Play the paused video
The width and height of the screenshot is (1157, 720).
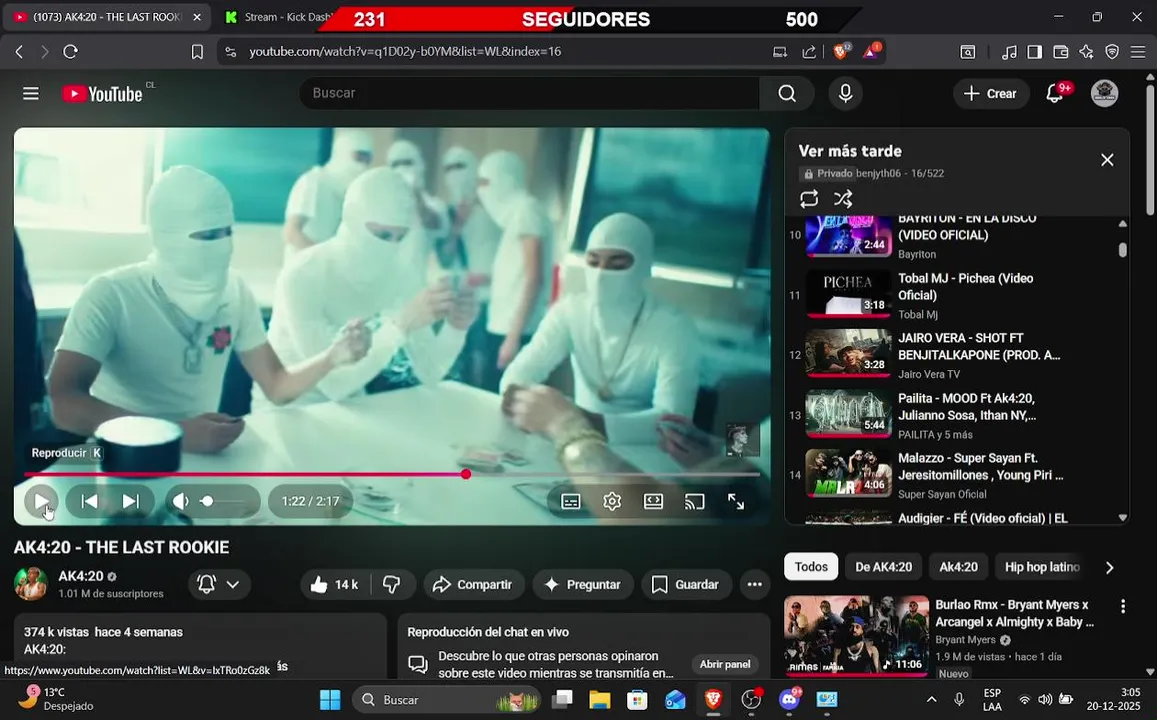(x=41, y=502)
